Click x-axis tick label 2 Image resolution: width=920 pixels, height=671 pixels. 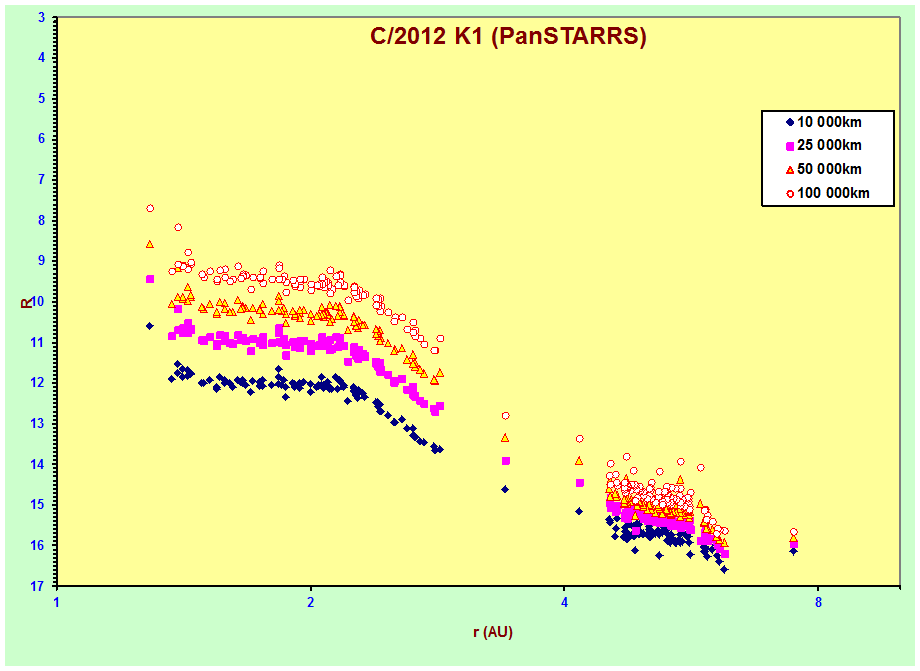[x=311, y=602]
